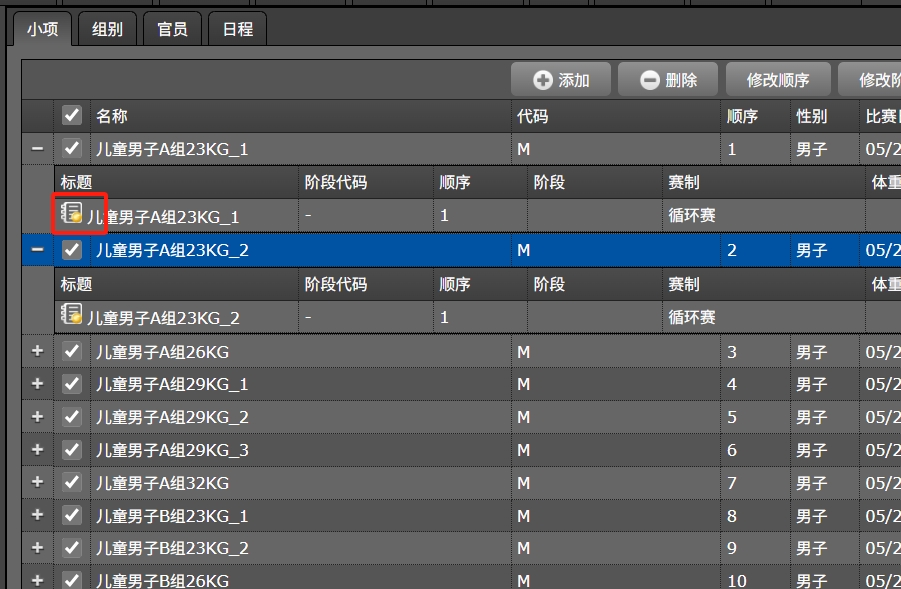
Task: Expand the 儿童男子A组32KG row
Action: (x=38, y=482)
